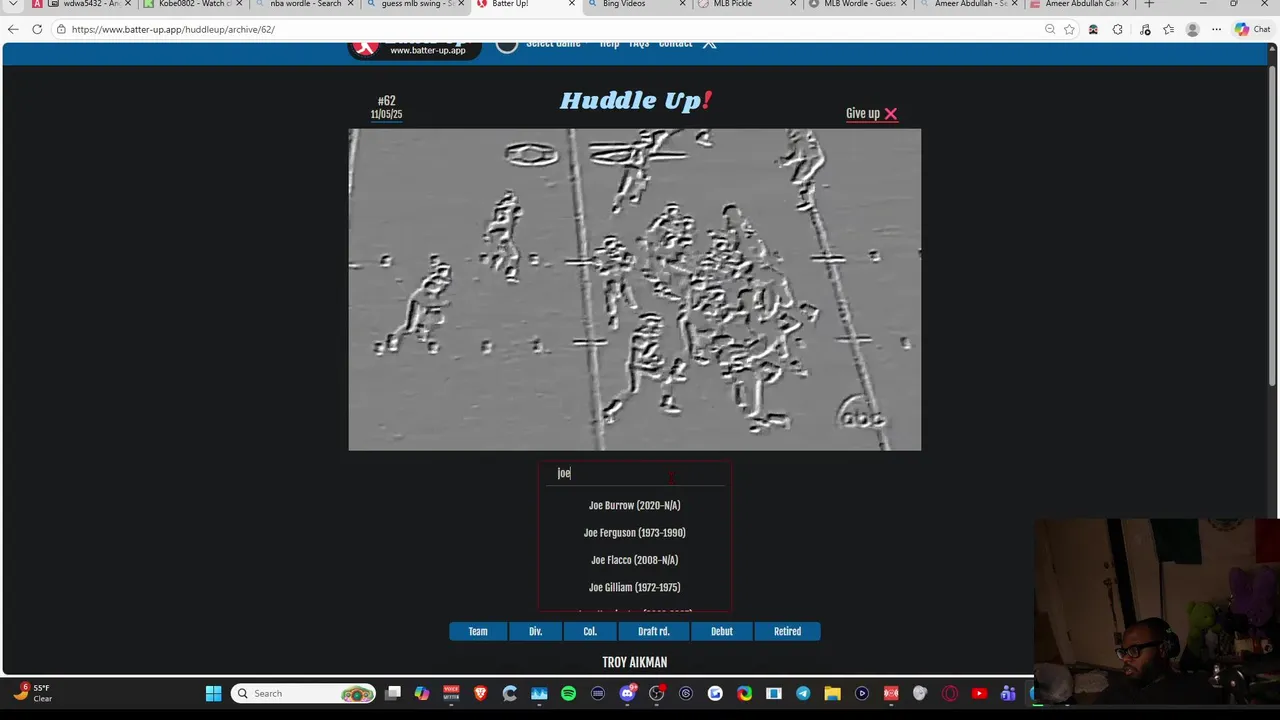The image size is (1280, 720).
Task: Open YouTube app from the taskbar
Action: tap(979, 693)
